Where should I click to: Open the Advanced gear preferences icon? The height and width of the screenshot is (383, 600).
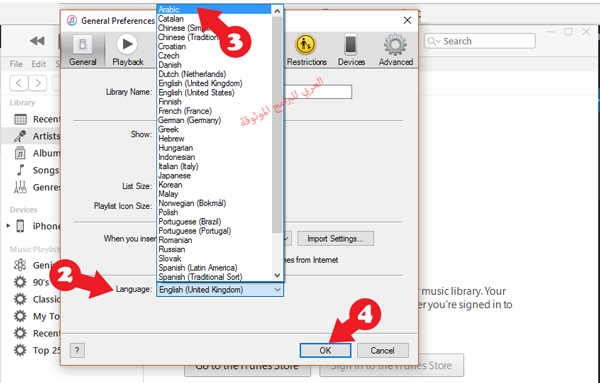tap(396, 50)
